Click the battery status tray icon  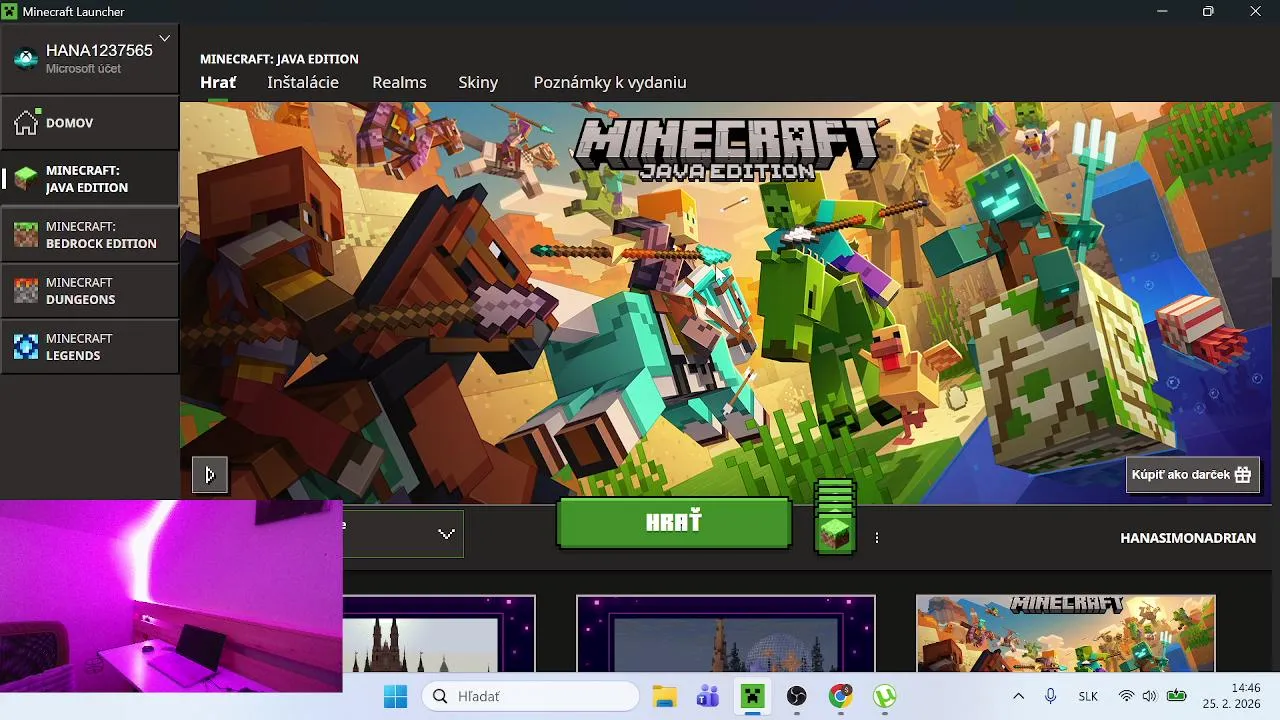1176,696
